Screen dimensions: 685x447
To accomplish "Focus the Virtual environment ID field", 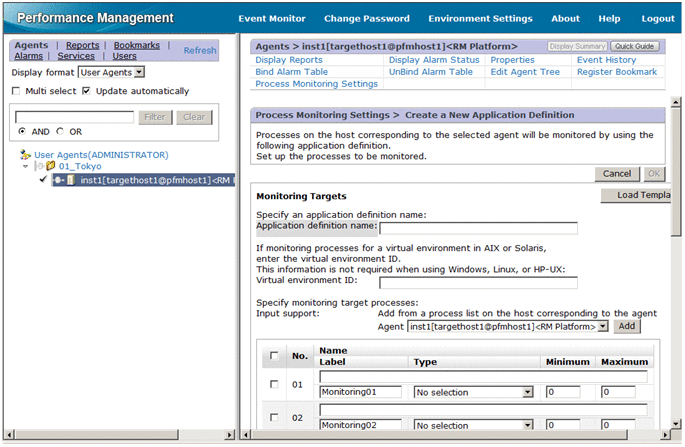I will [478, 283].
